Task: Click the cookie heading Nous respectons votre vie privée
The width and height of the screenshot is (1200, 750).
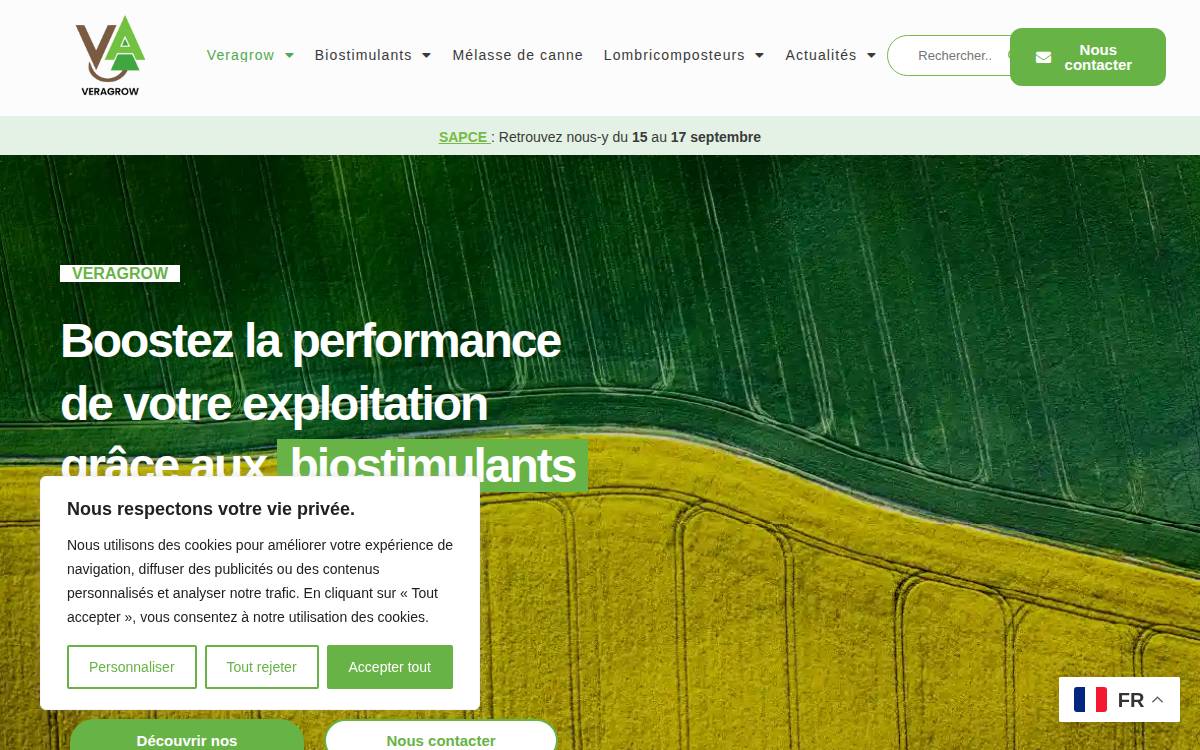Action: 211,509
